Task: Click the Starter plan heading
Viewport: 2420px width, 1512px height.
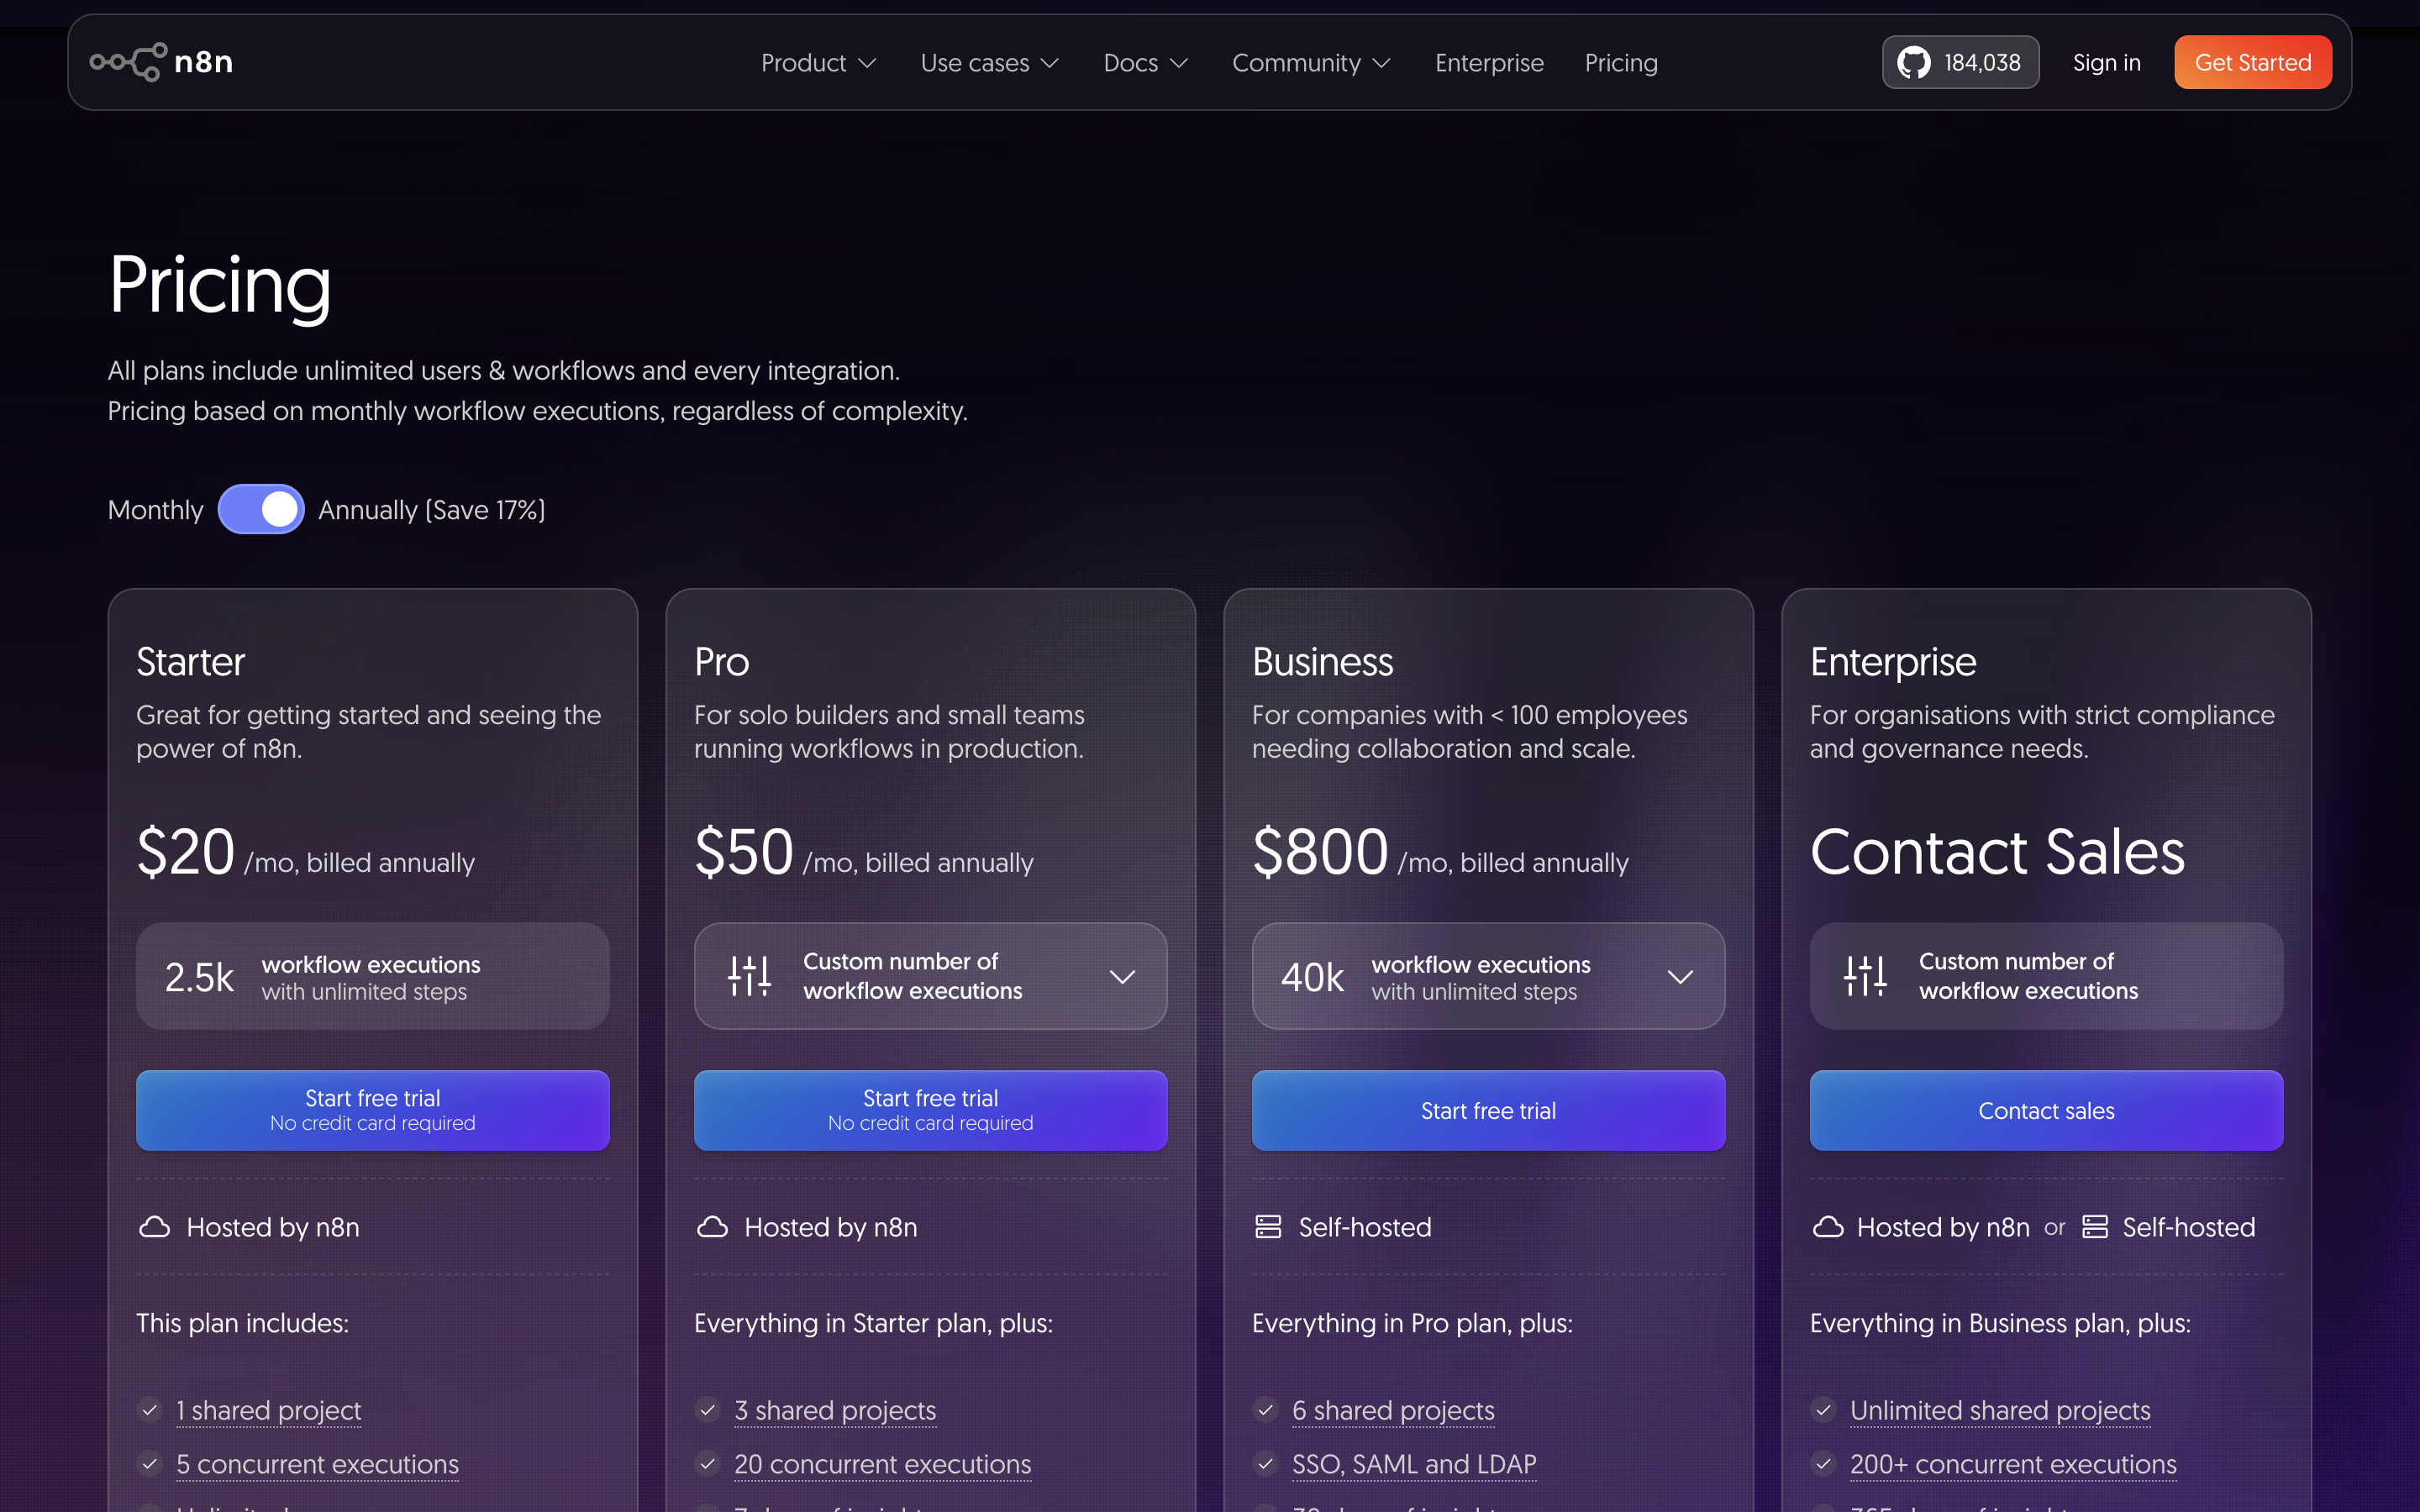Action: [x=190, y=662]
